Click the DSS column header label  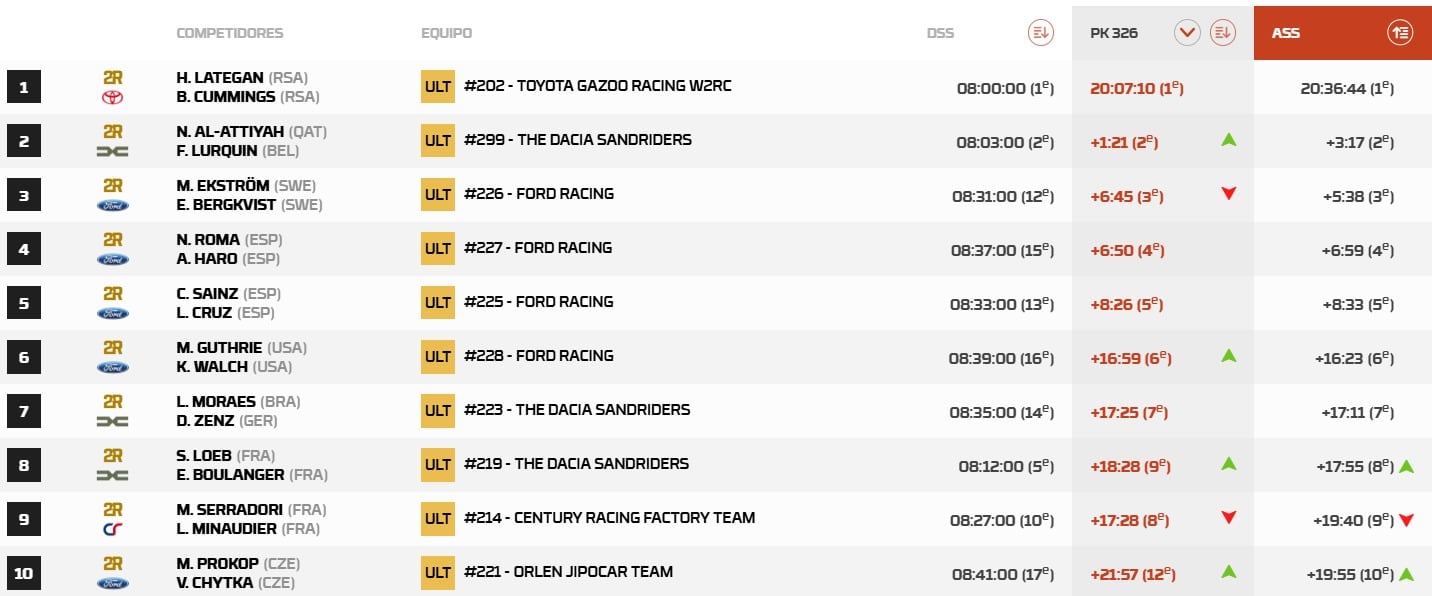940,33
